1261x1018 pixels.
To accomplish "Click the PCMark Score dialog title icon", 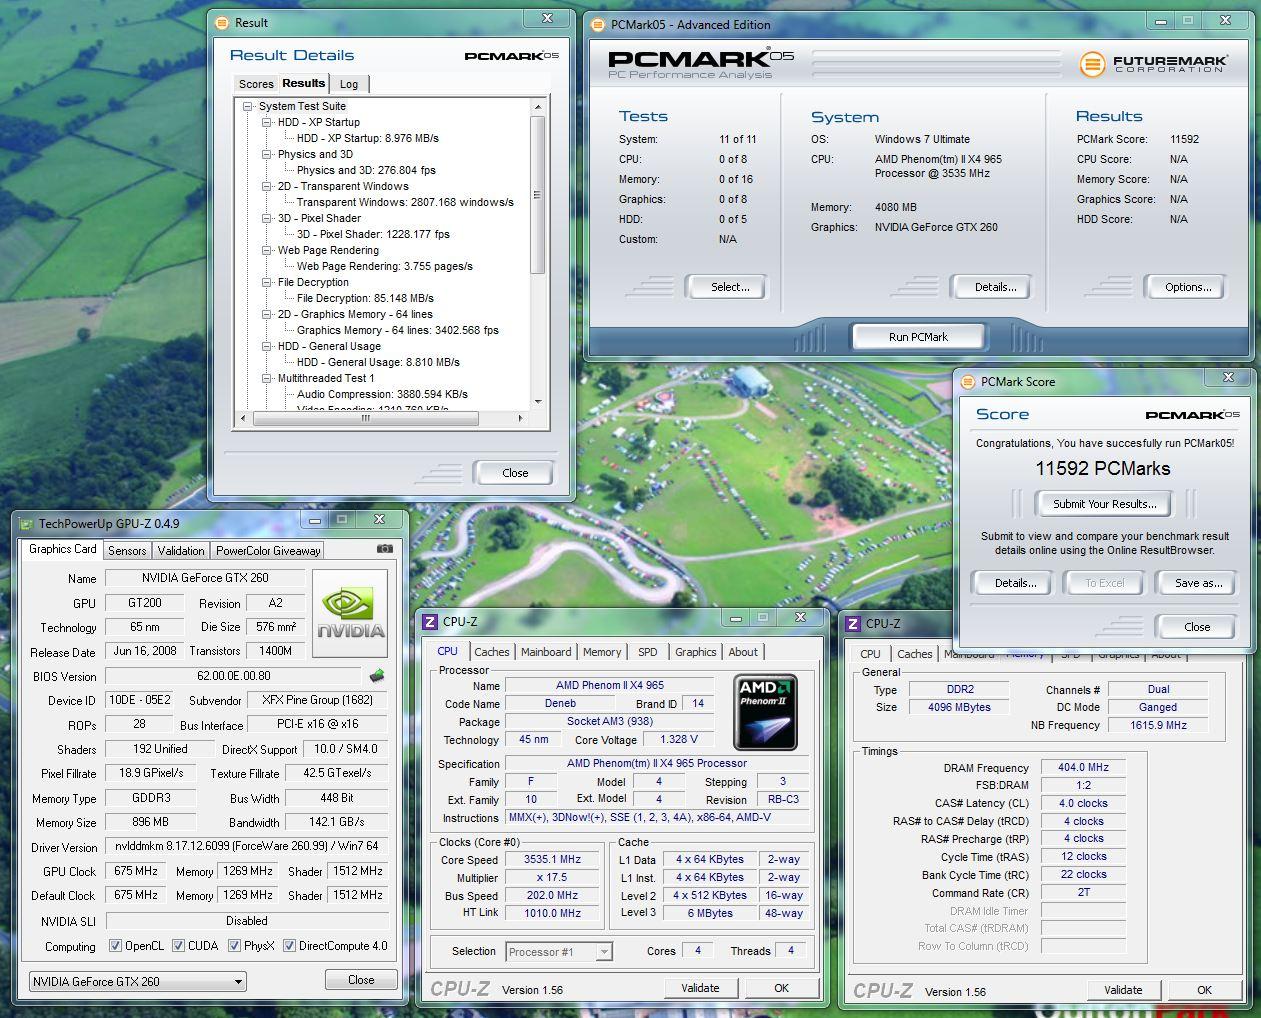I will [x=968, y=381].
